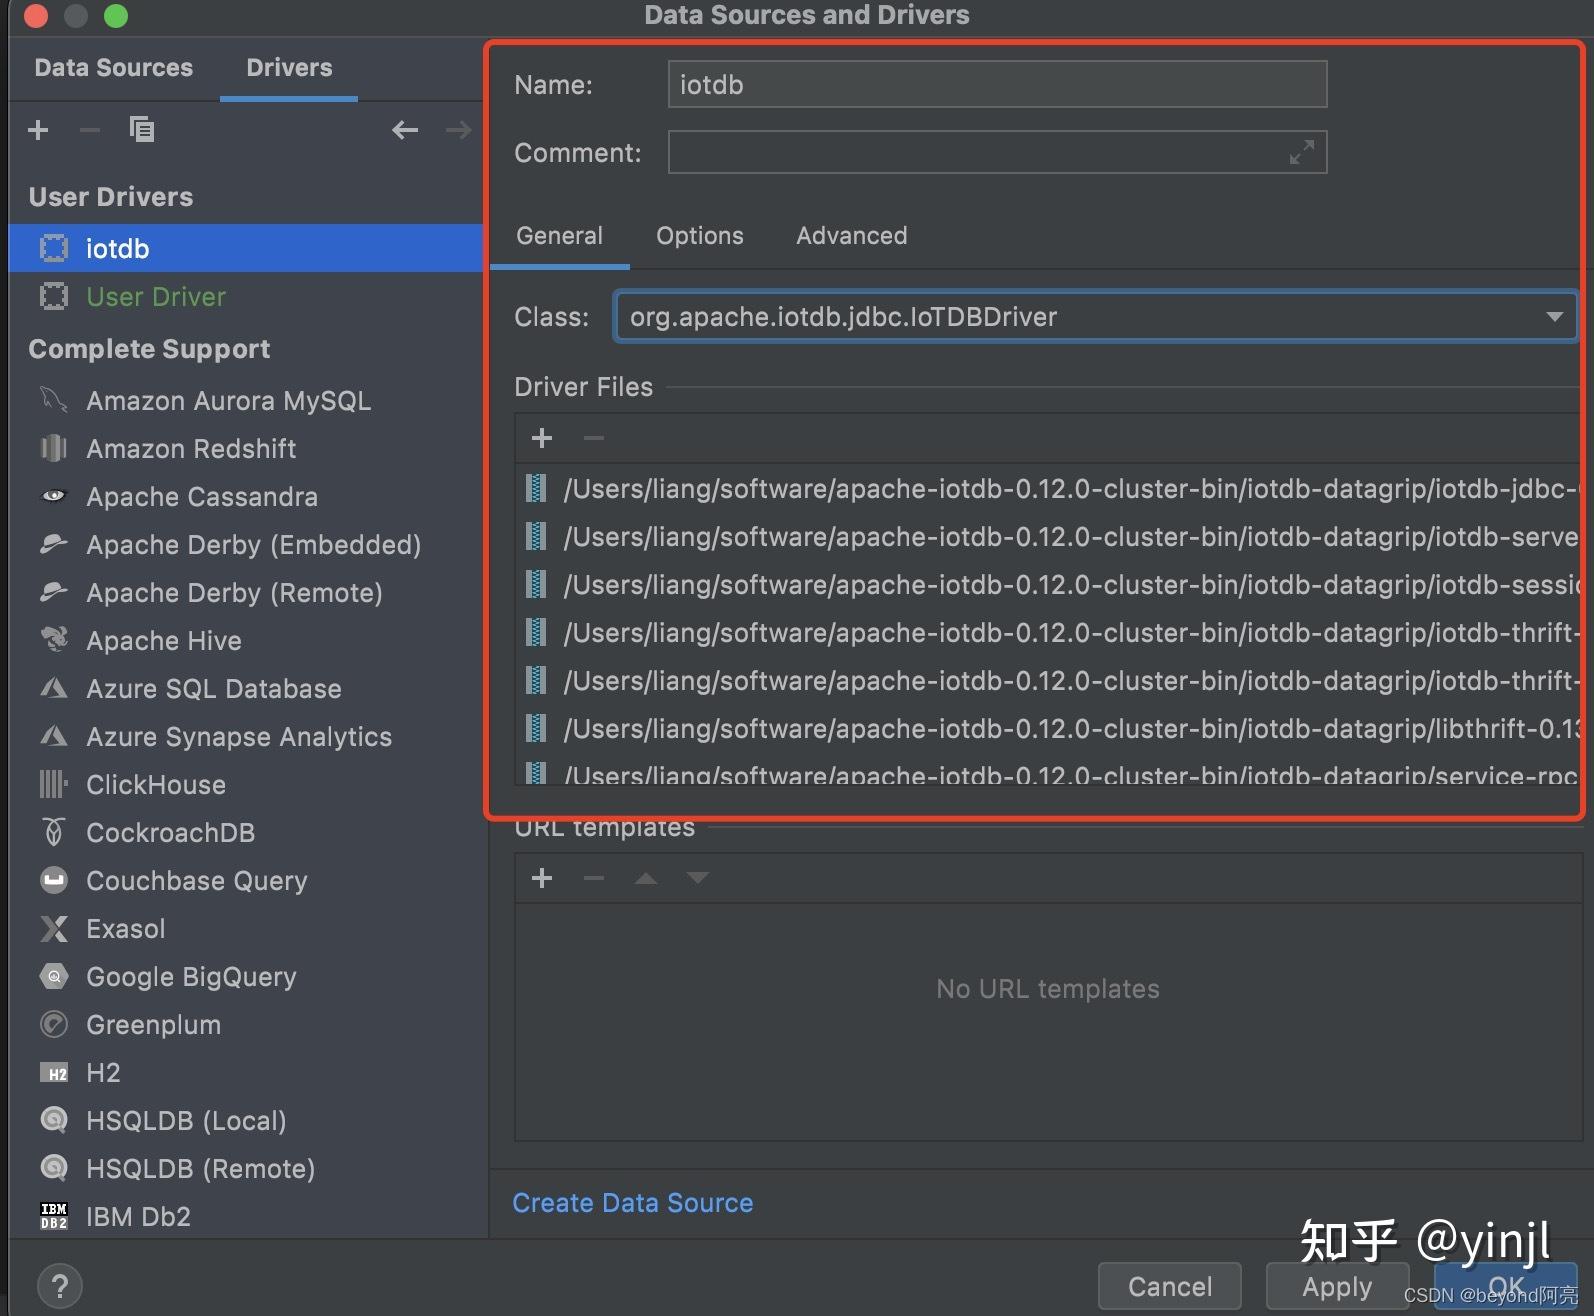Open the Class dropdown arrow
This screenshot has height=1316, width=1594.
coord(1554,317)
